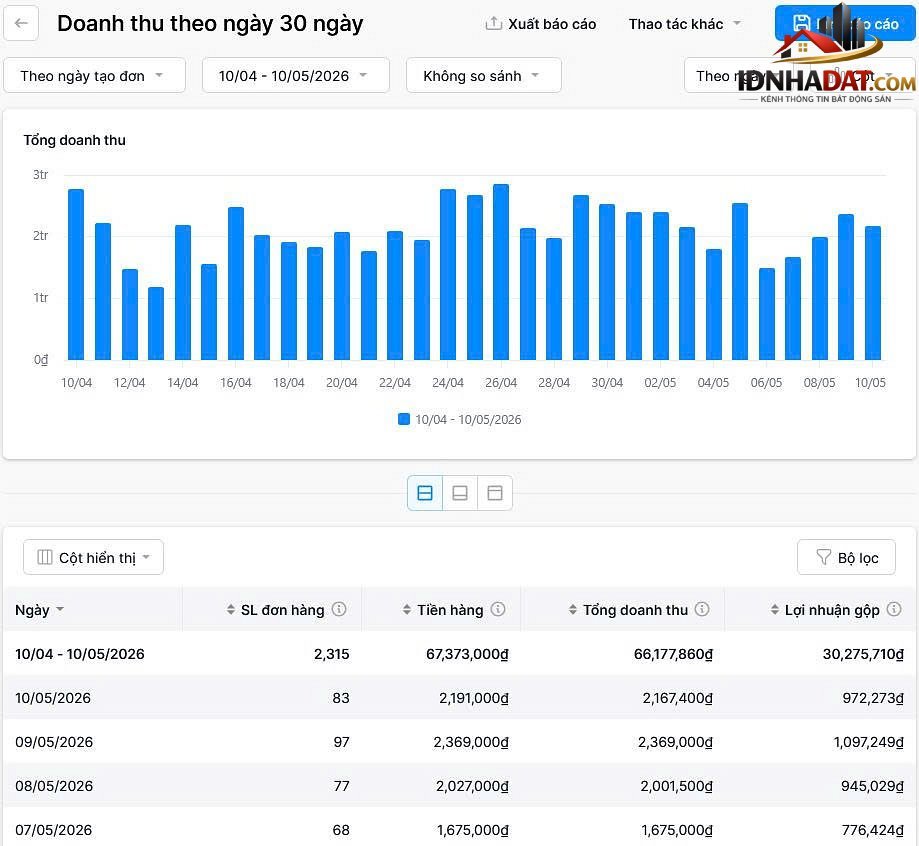Click info icon beside Tiền hàng header

tap(498, 609)
